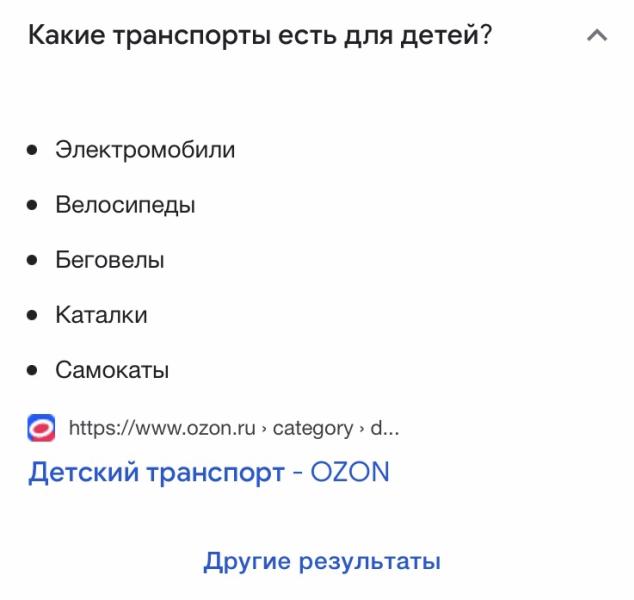
Task: Show more via "Другие результаты"
Action: coord(322,562)
